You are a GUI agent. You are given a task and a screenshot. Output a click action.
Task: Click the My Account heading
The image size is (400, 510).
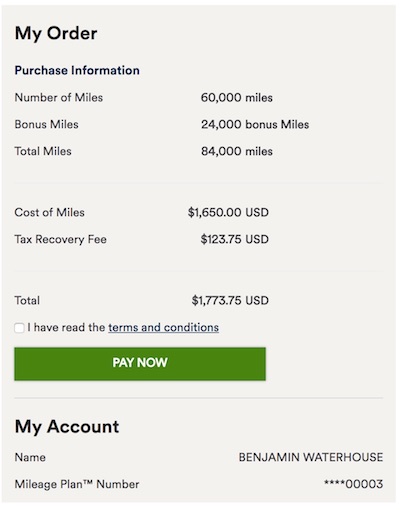coord(67,427)
